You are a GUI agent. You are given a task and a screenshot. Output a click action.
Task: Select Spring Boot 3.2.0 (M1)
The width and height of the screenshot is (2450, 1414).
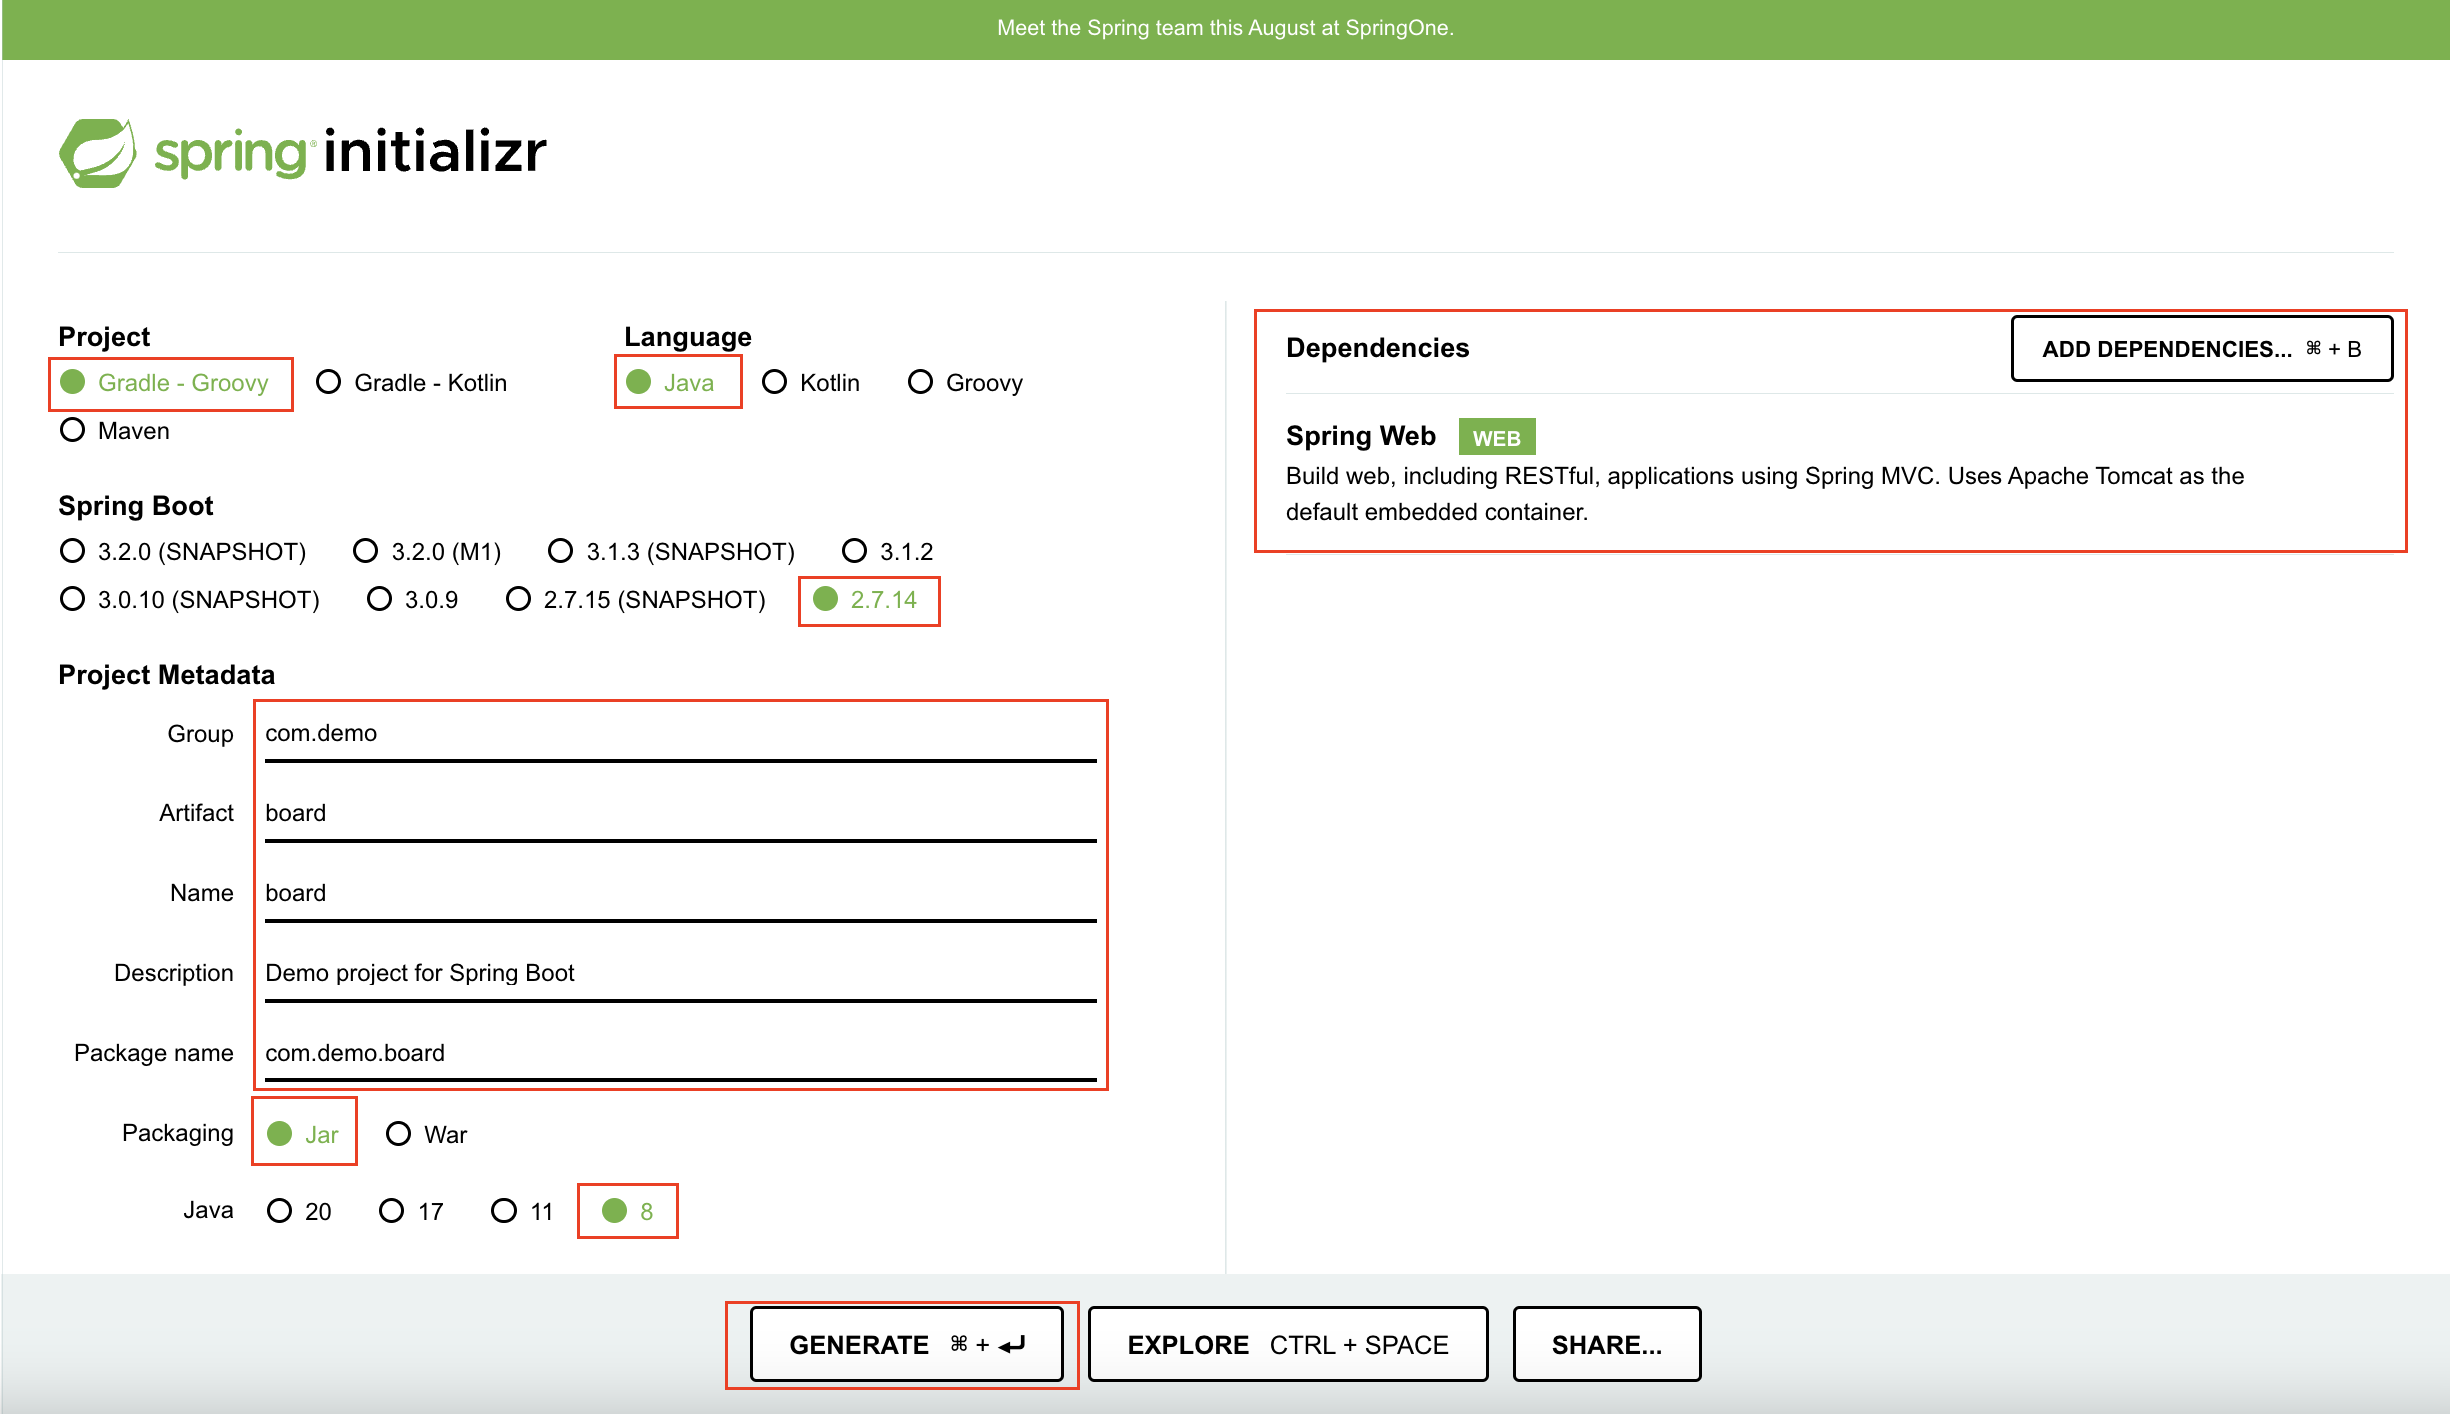pos(366,551)
